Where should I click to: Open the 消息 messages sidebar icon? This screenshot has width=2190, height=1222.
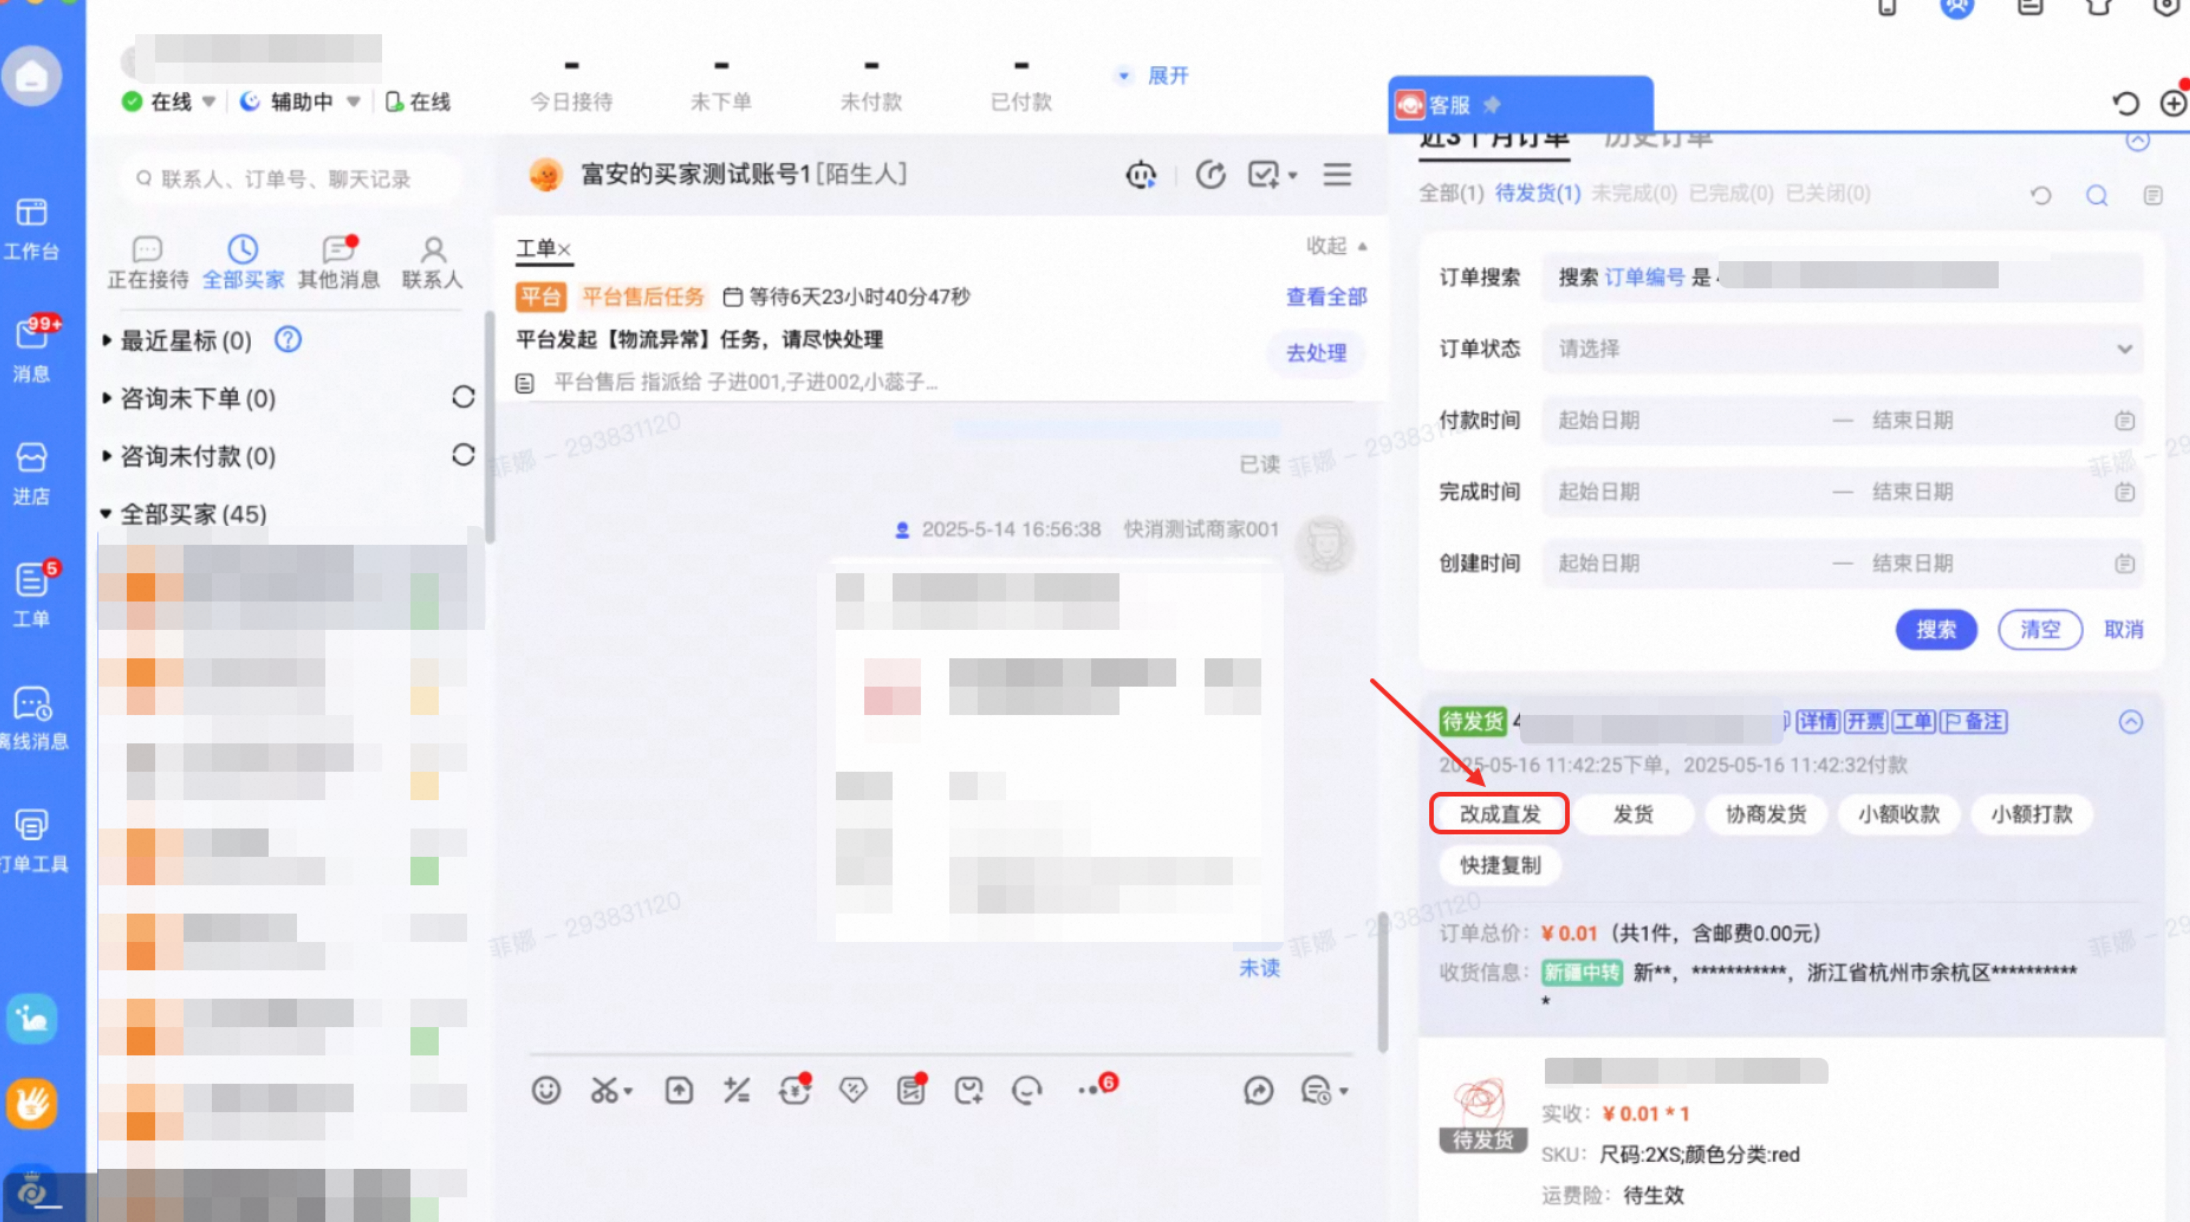(31, 350)
